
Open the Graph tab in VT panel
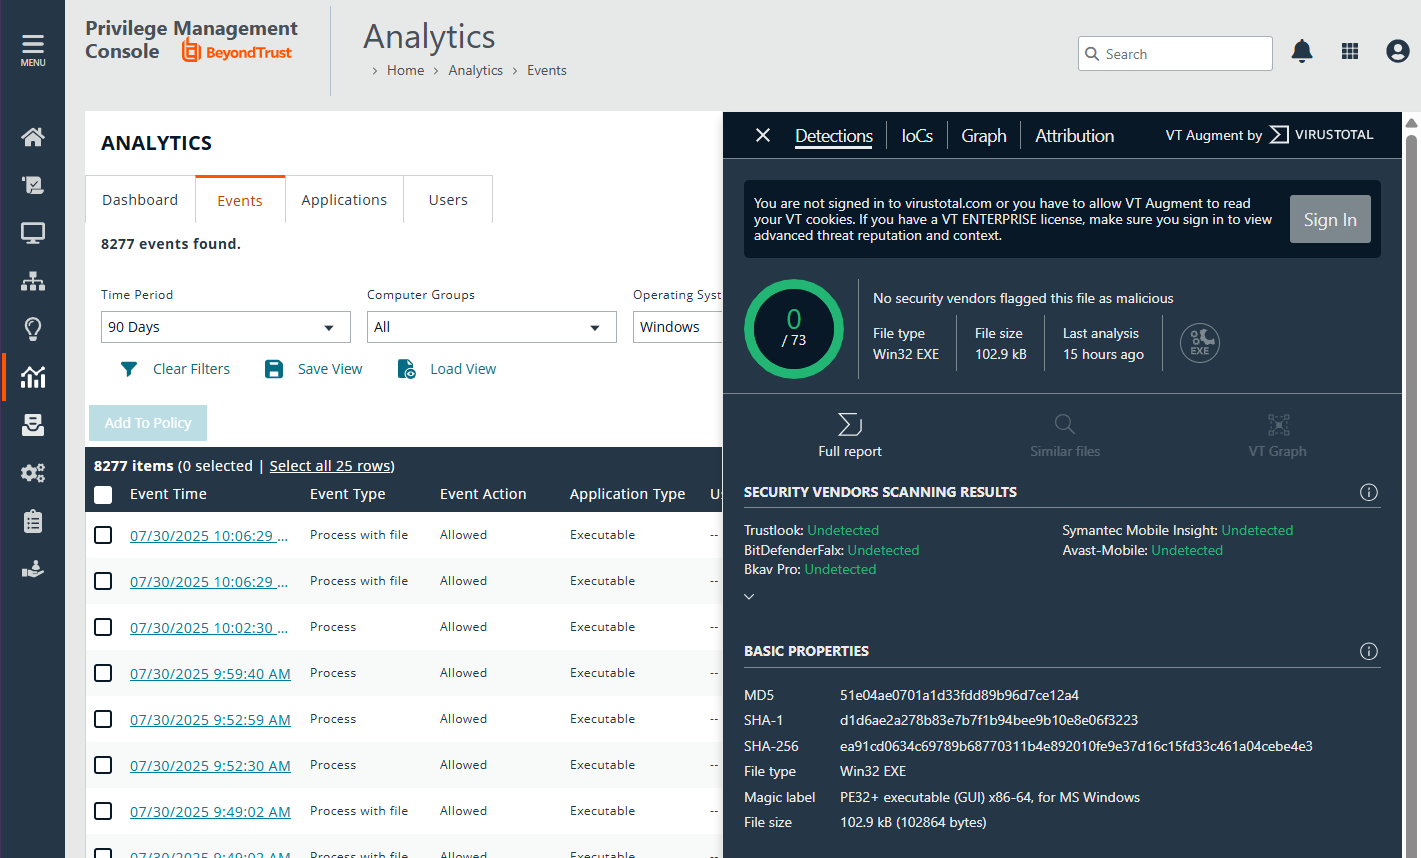pos(984,136)
